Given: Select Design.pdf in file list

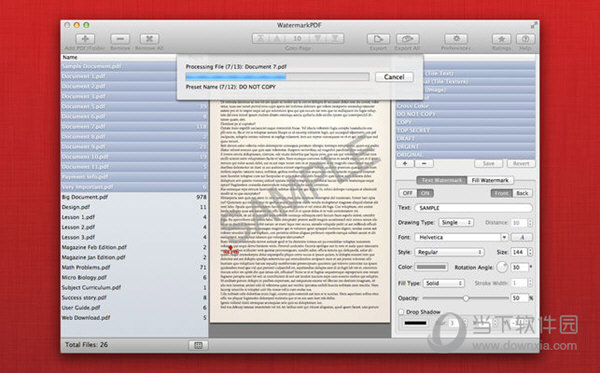Looking at the screenshot, I should [134, 207].
